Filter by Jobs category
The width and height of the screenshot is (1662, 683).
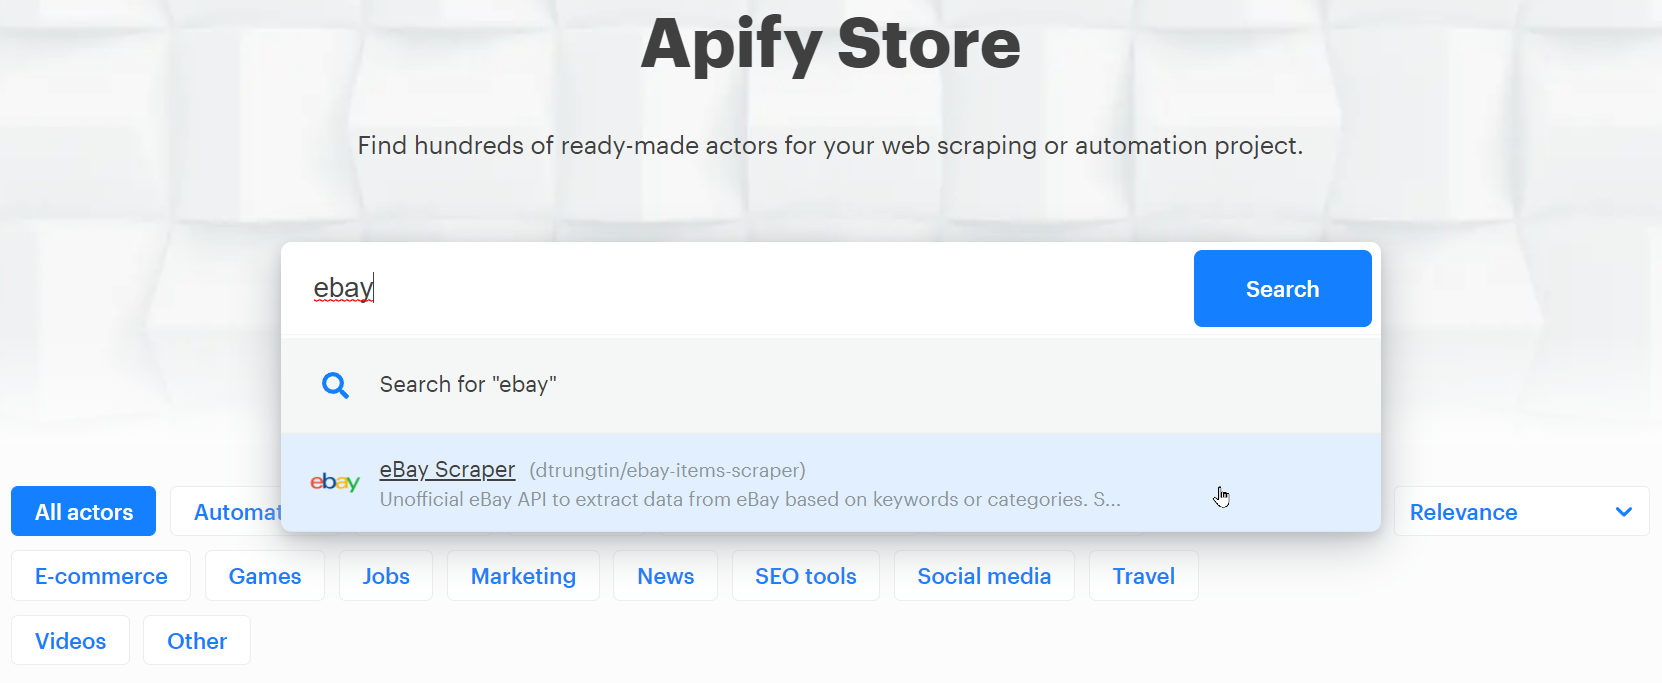[x=386, y=576]
